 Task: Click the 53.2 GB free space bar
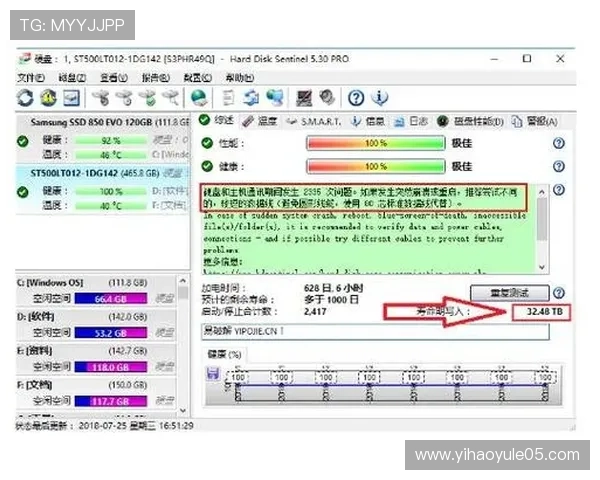(x=111, y=333)
